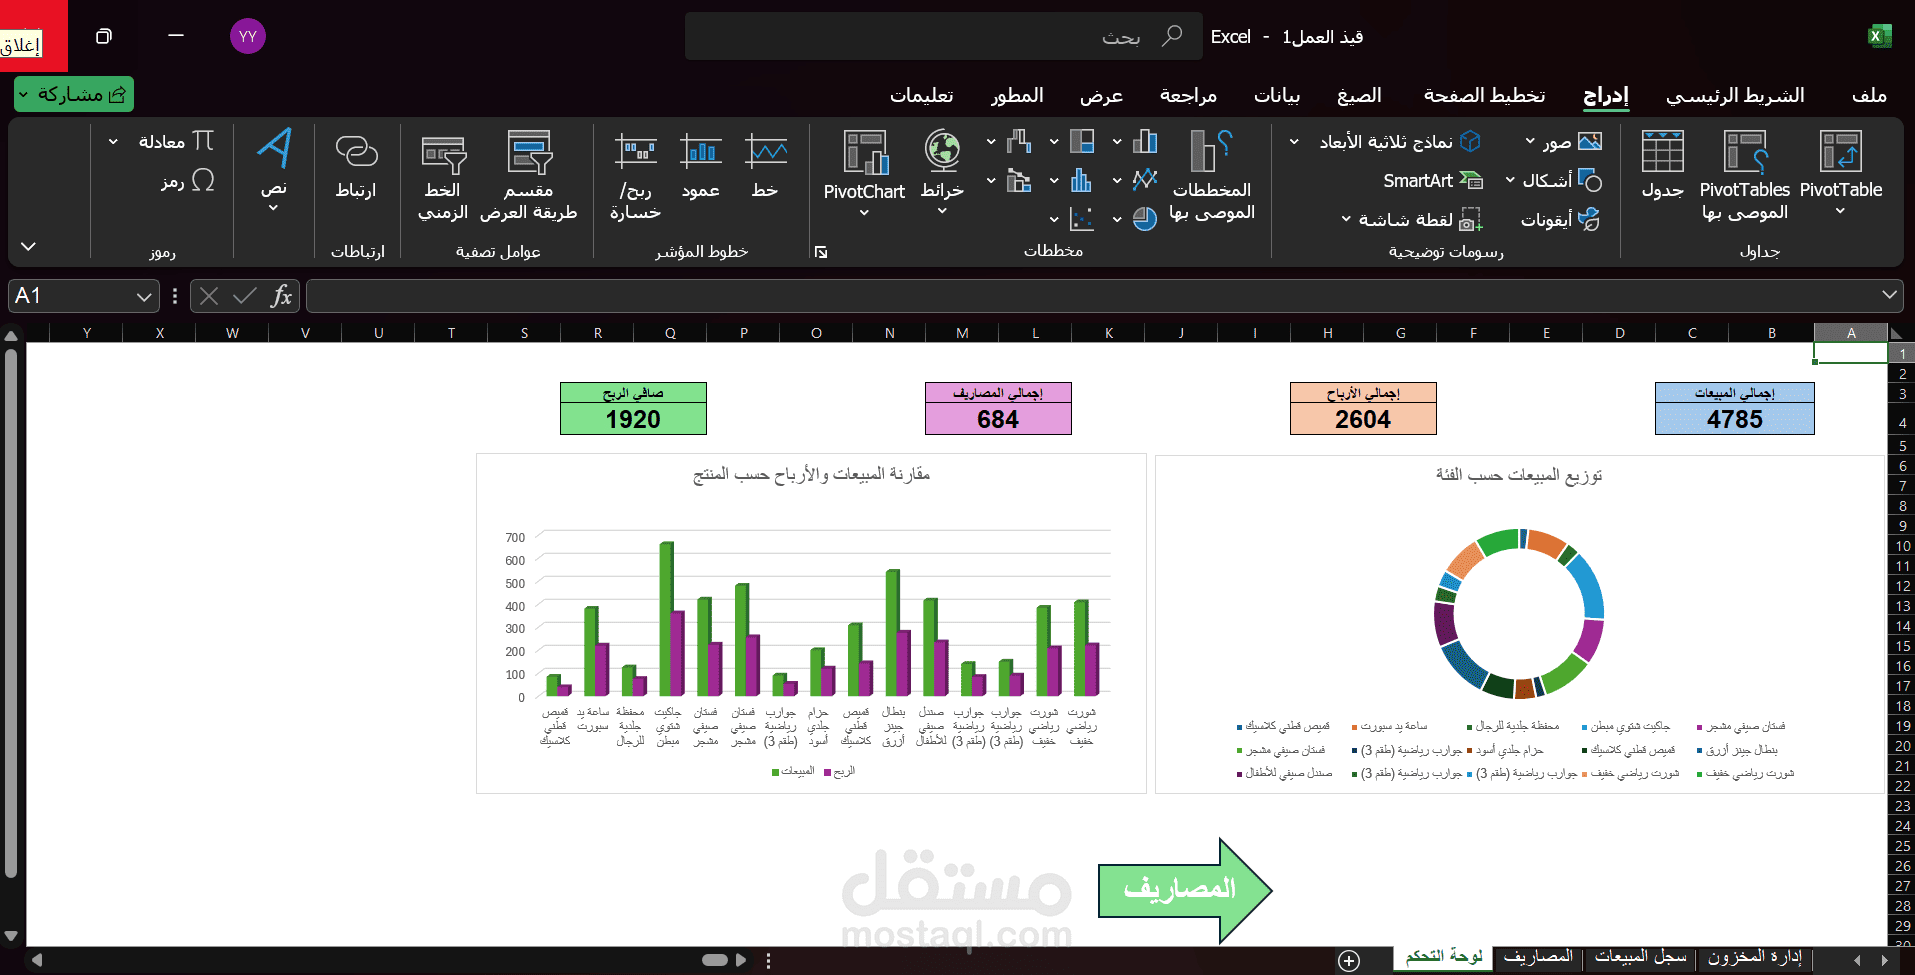Expand the formula bar chevron

1889,295
